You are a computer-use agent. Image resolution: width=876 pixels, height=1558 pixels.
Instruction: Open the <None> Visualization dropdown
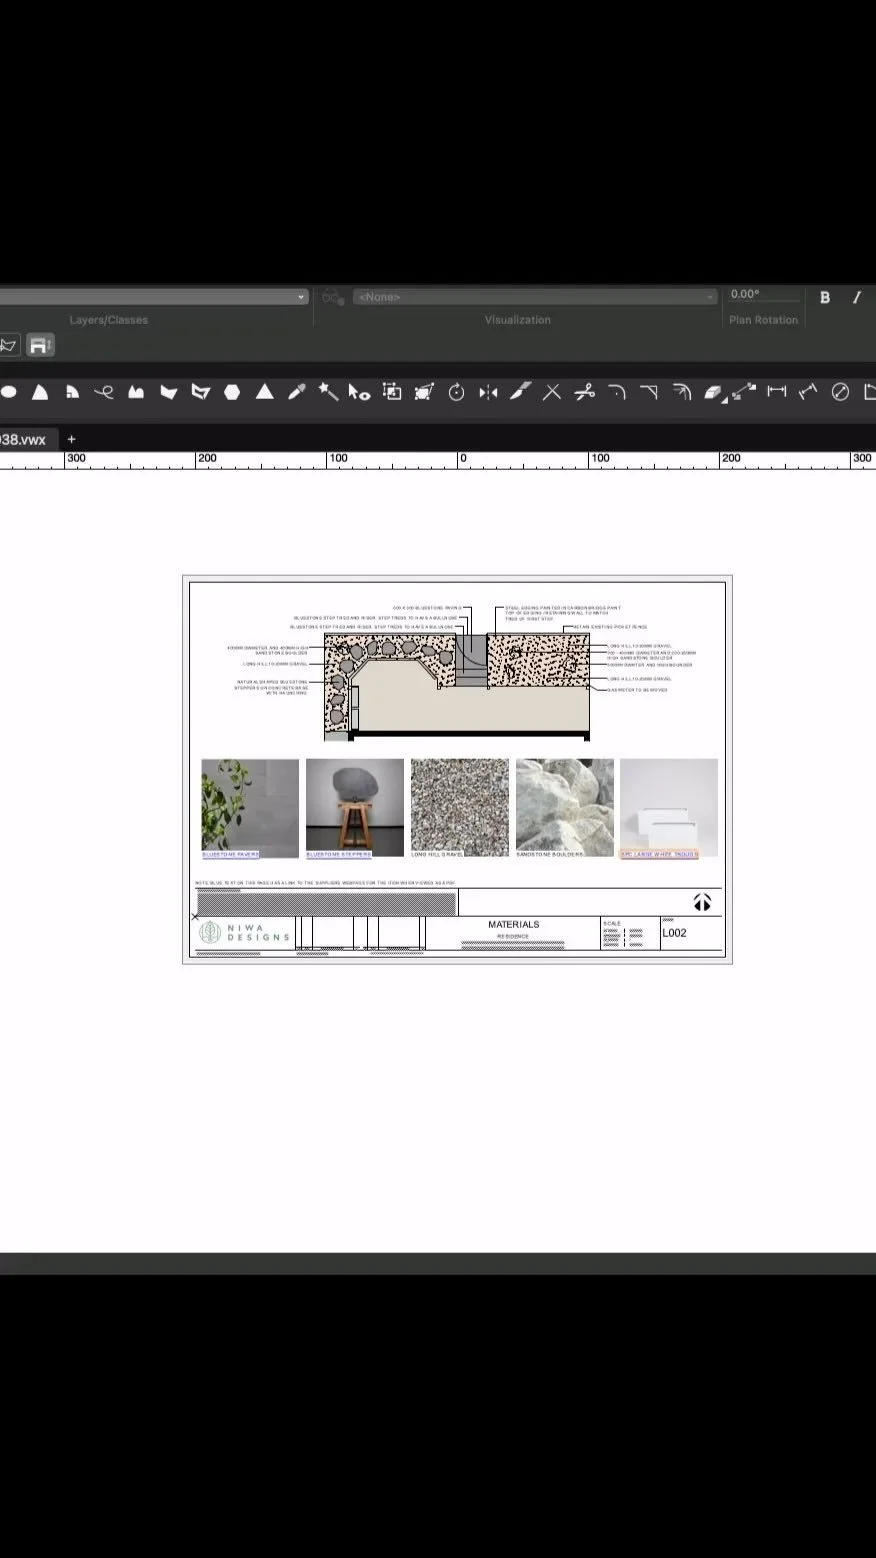pos(535,297)
